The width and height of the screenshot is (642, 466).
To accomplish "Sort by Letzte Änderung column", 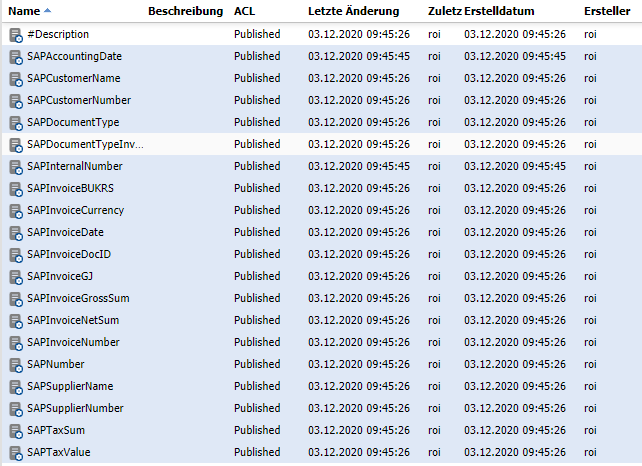I will 353,11.
